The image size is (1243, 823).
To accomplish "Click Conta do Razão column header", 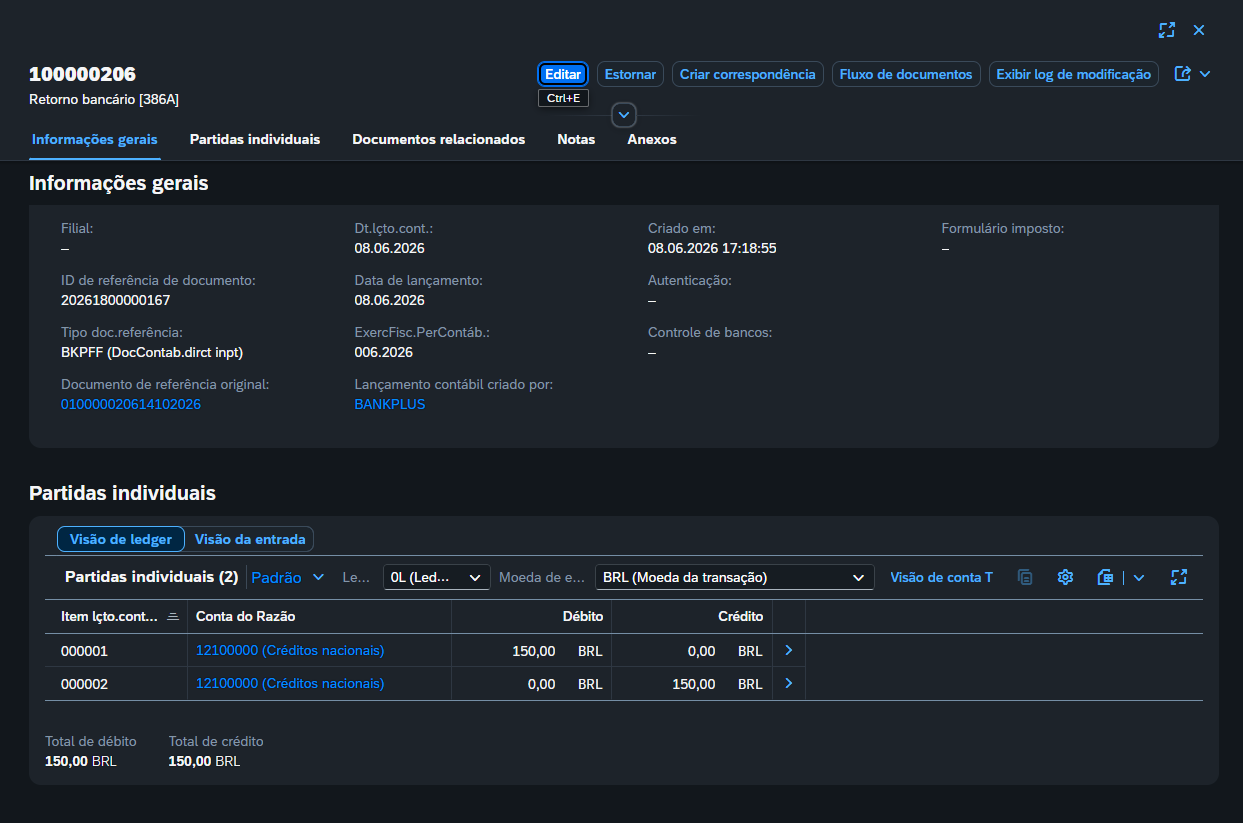I will click(x=320, y=616).
